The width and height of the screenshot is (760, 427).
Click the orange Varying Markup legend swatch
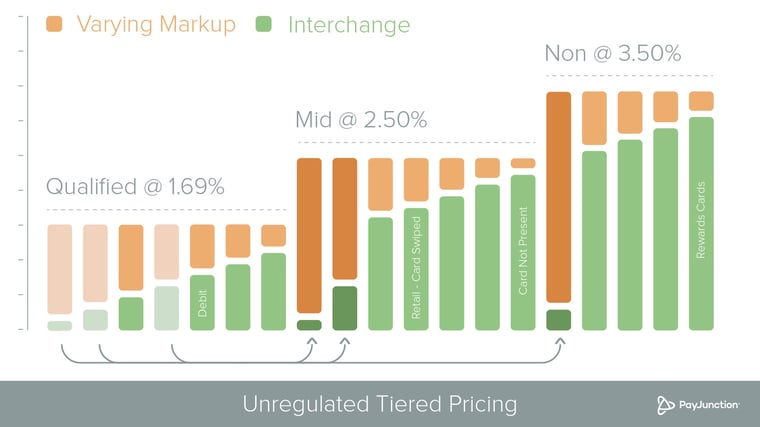tap(54, 24)
